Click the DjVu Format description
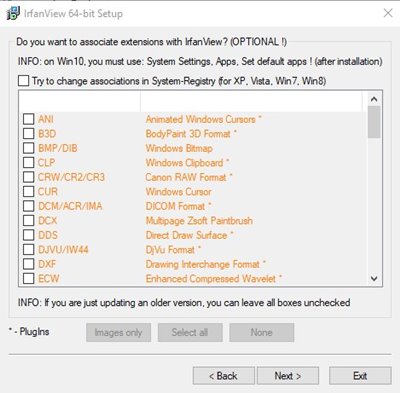400x393 pixels. click(x=173, y=250)
